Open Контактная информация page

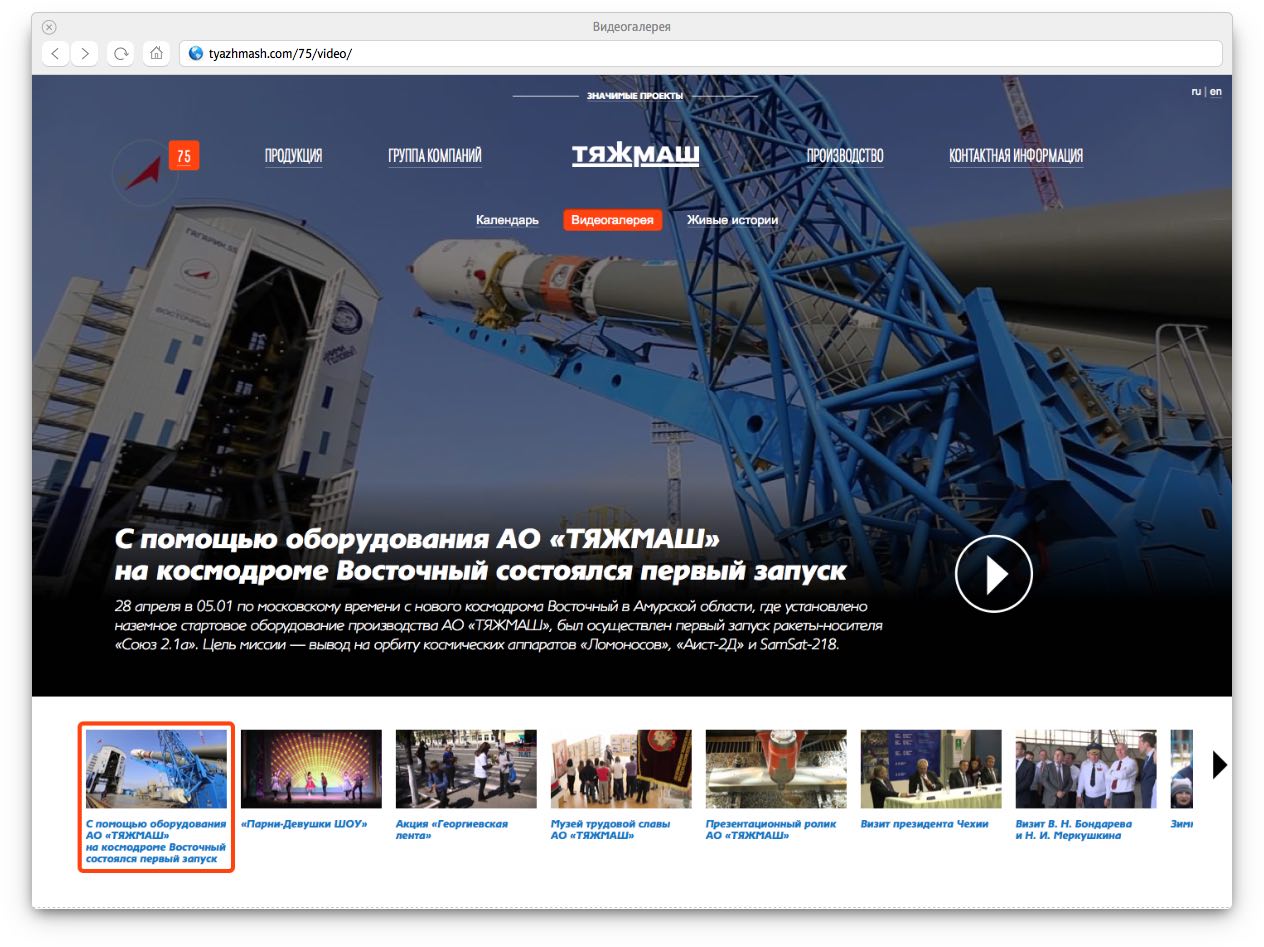click(x=1015, y=156)
